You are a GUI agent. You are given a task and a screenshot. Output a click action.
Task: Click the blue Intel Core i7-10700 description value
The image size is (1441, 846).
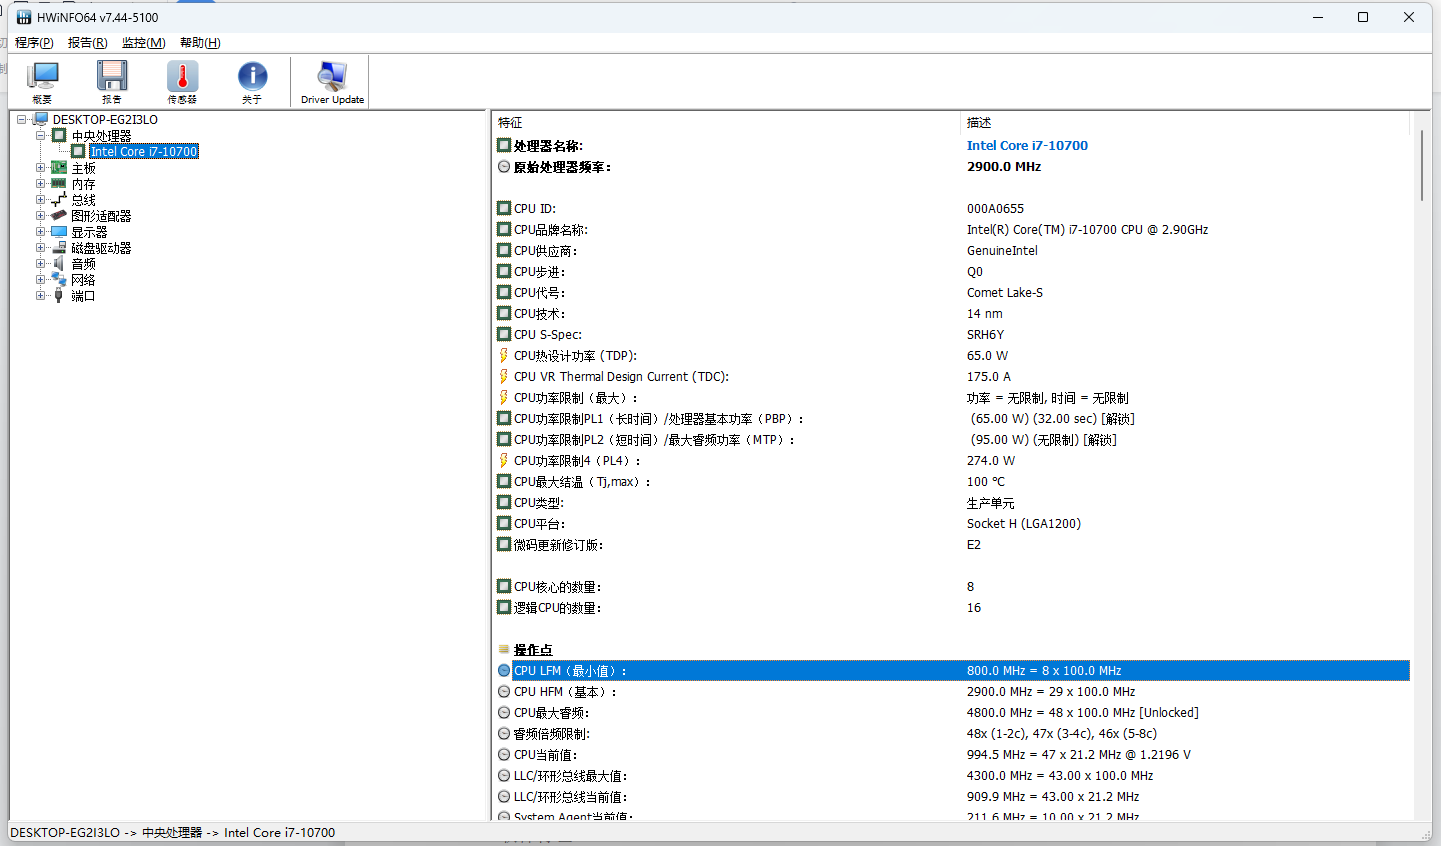click(1027, 146)
